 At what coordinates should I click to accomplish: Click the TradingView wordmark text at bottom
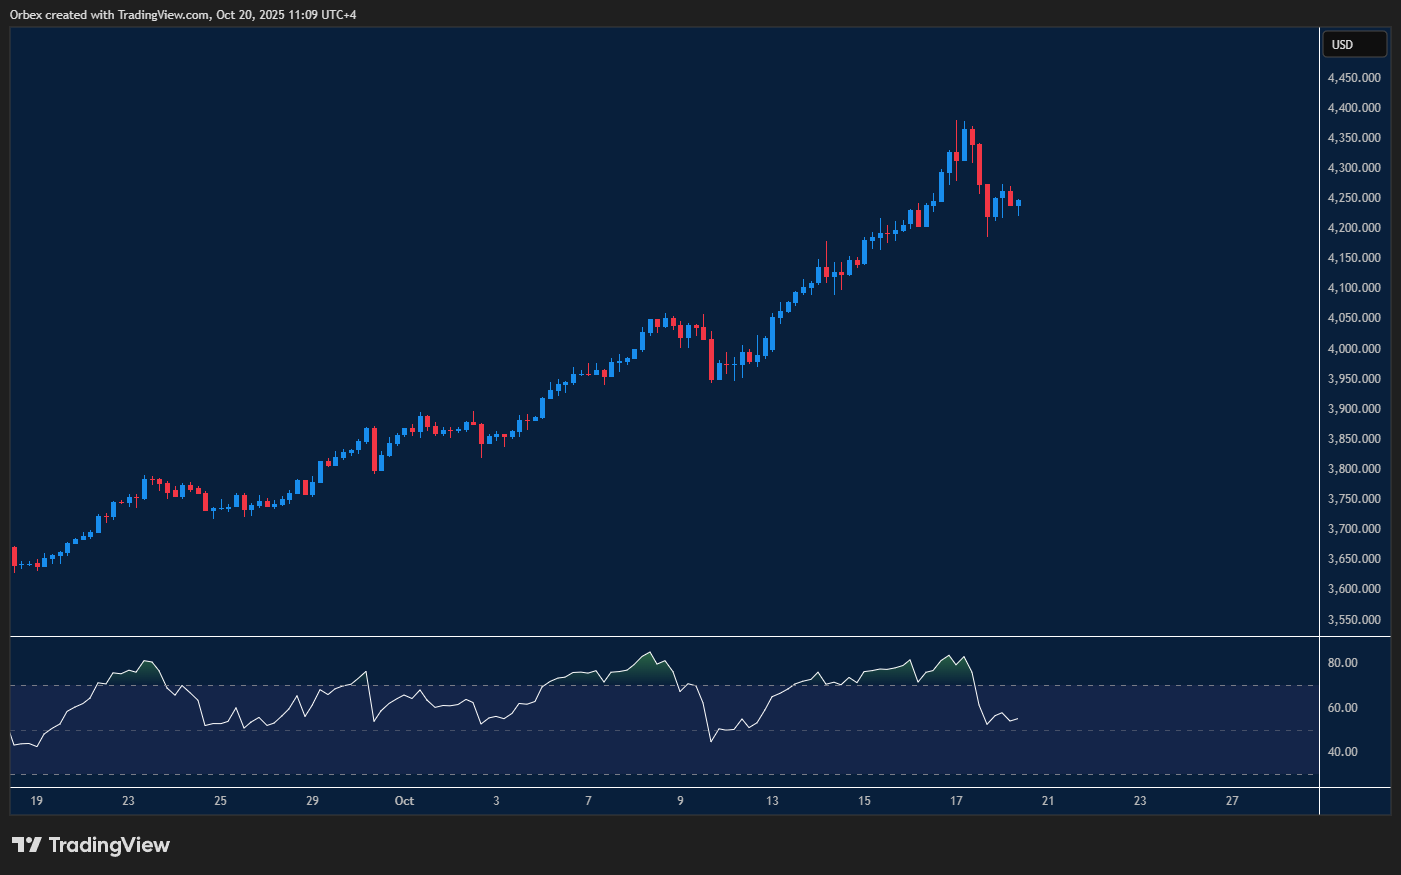(x=109, y=845)
